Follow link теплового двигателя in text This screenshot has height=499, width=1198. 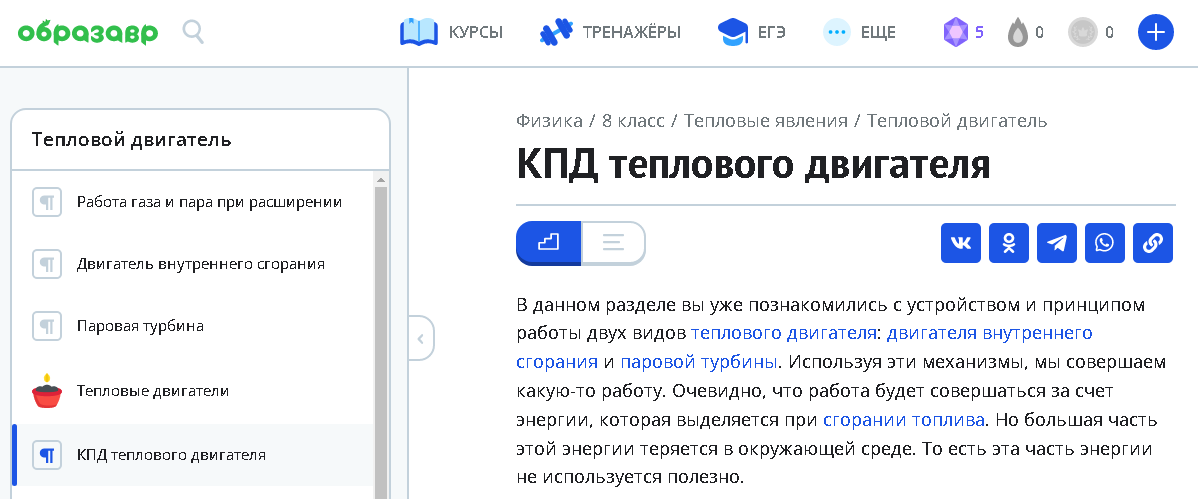point(782,333)
